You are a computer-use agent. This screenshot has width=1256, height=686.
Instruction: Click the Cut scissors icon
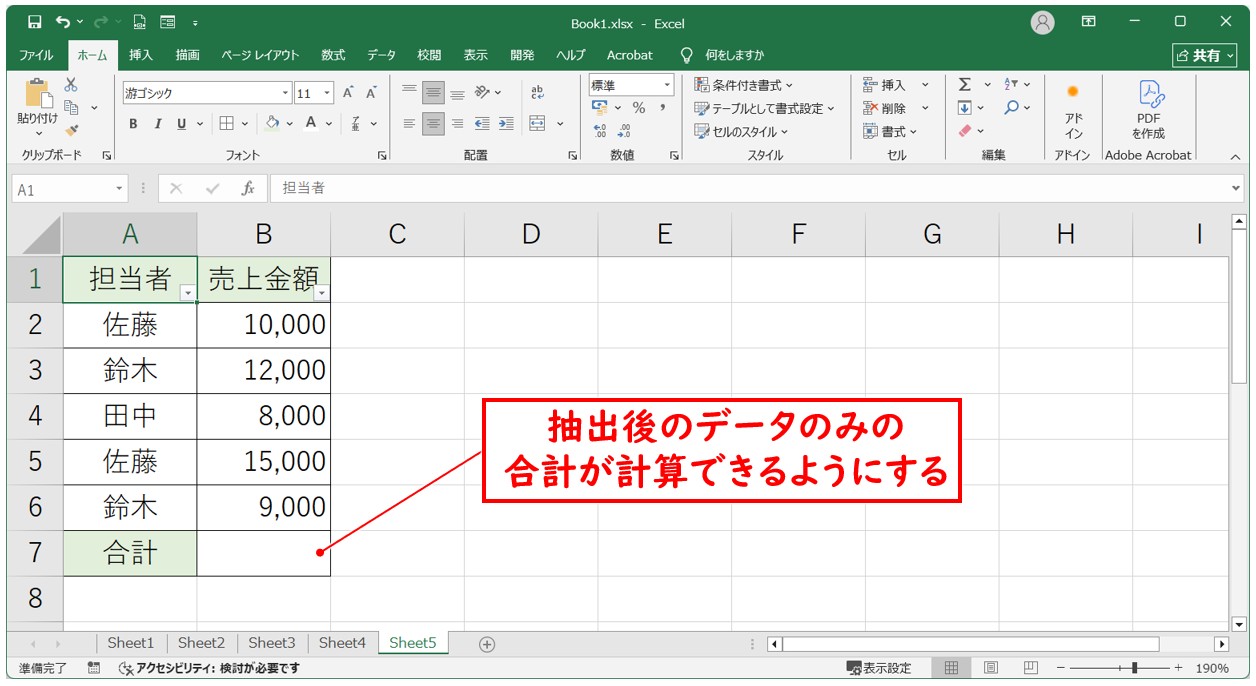click(x=71, y=85)
